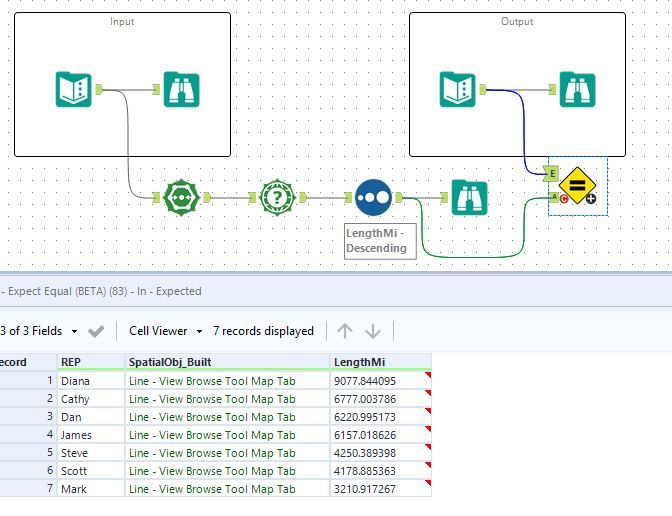The width and height of the screenshot is (672, 516).
Task: Click the Spatial Info tool's output anchor
Action: (303, 198)
